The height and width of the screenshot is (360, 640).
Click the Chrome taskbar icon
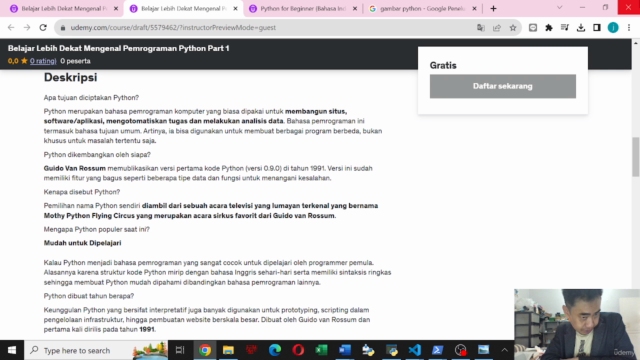[x=205, y=350]
